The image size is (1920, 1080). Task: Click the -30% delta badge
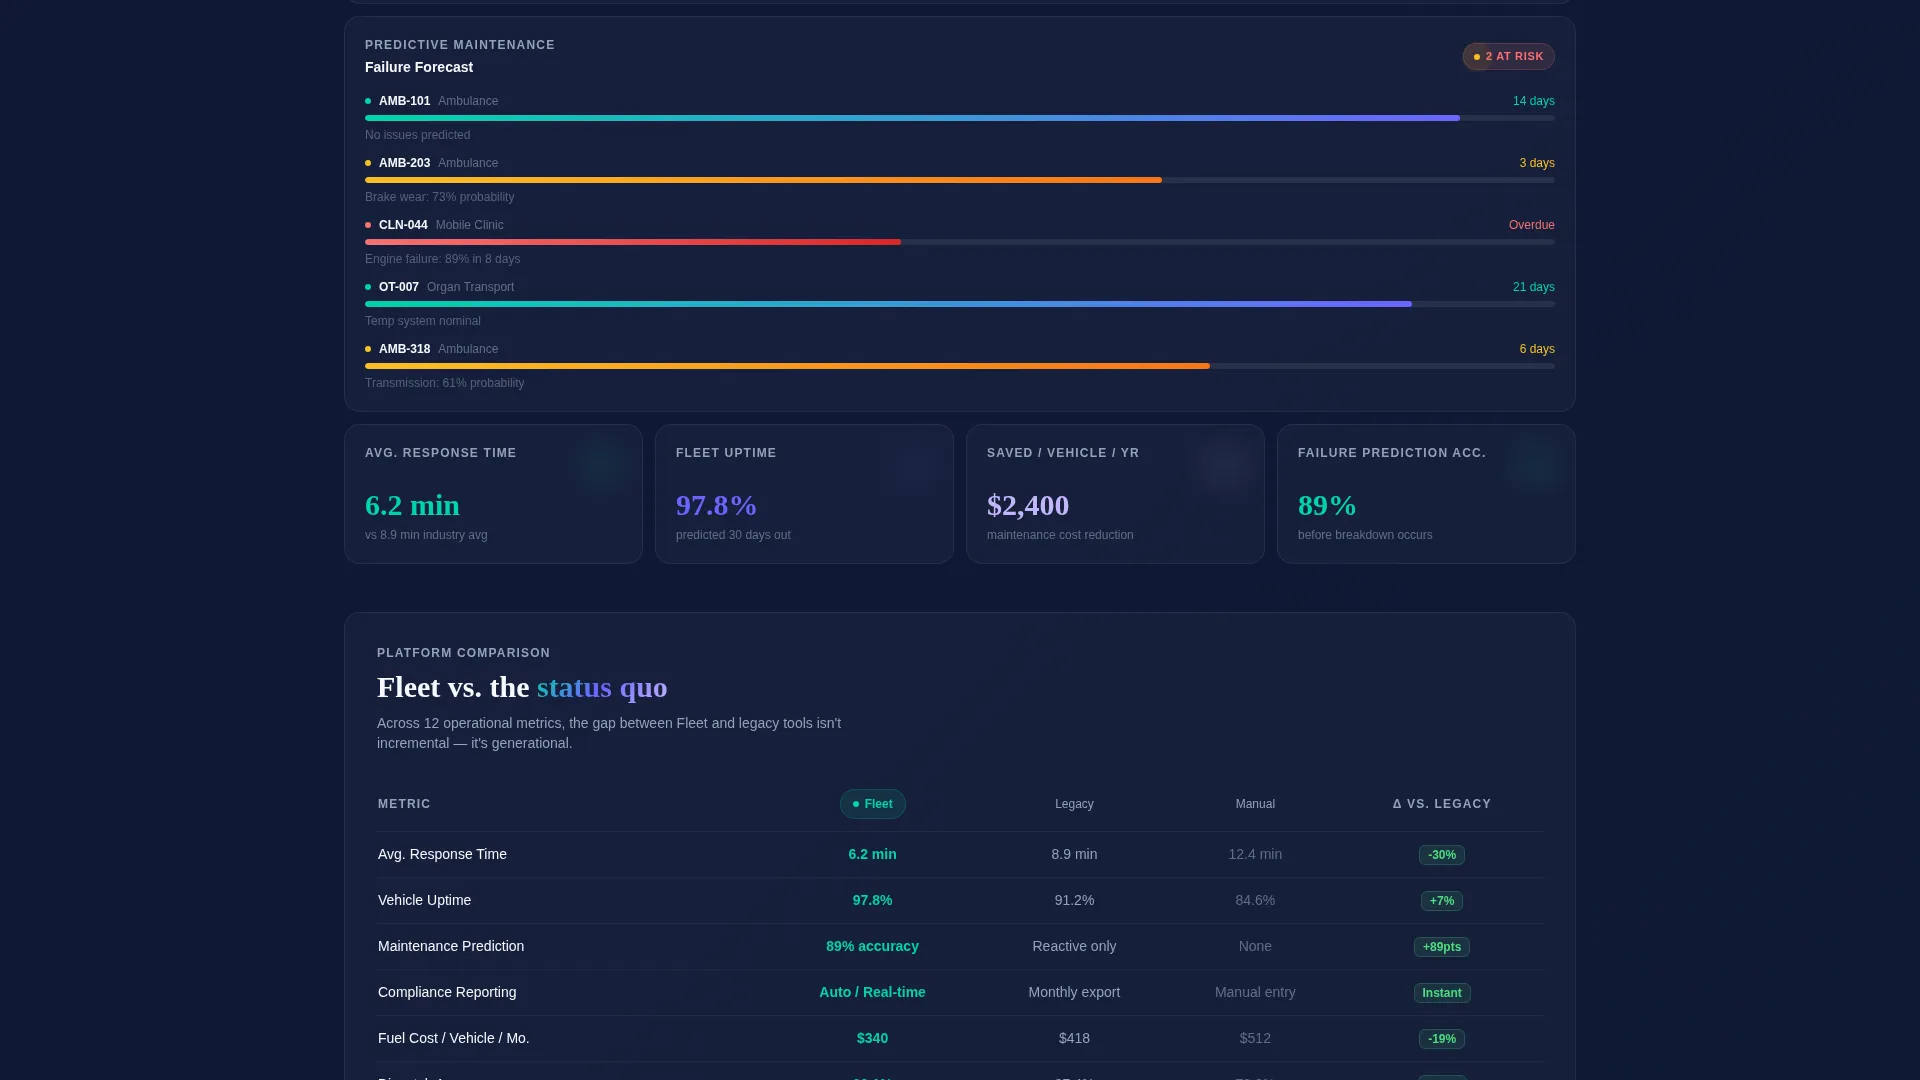pos(1441,855)
